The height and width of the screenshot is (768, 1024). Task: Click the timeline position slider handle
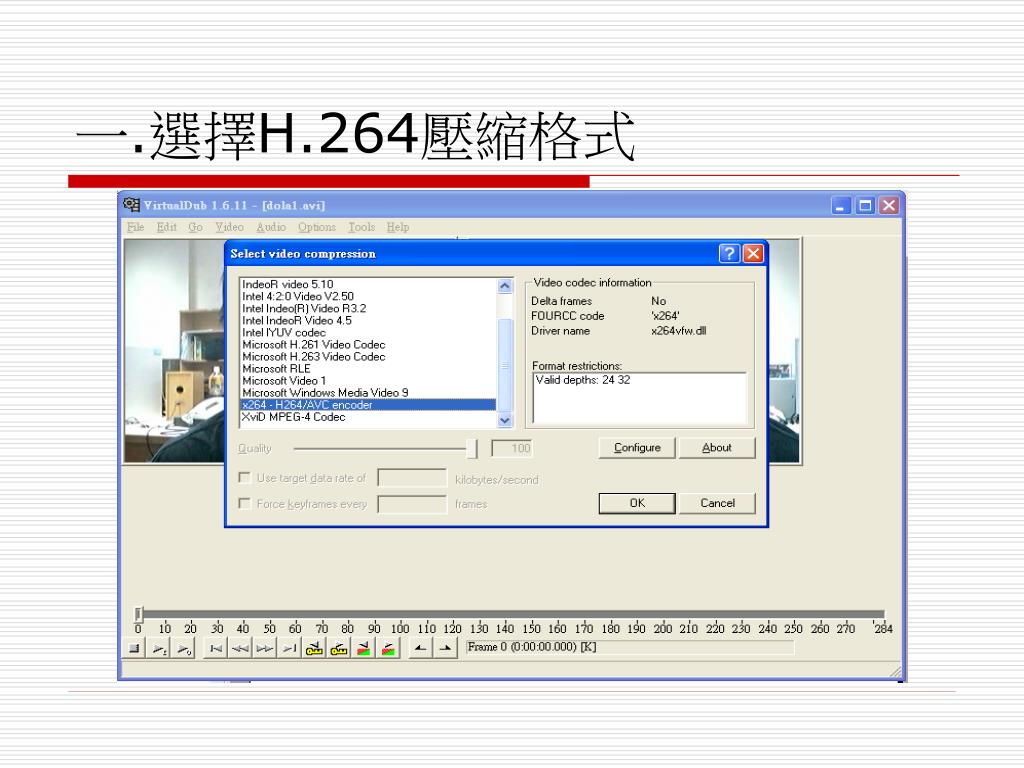pos(138,614)
